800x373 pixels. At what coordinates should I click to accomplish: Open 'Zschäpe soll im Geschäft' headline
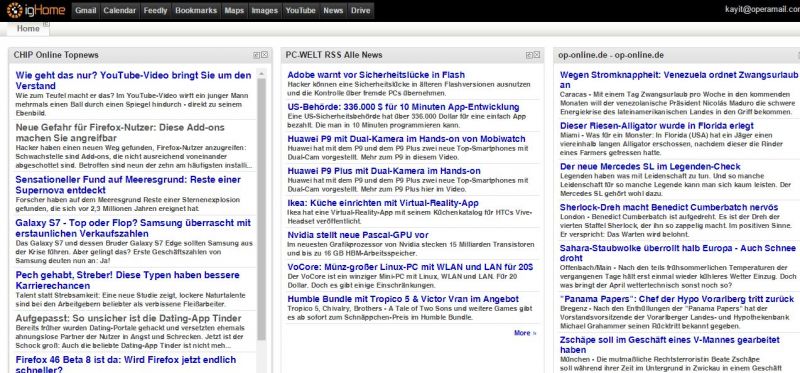[x=670, y=345]
